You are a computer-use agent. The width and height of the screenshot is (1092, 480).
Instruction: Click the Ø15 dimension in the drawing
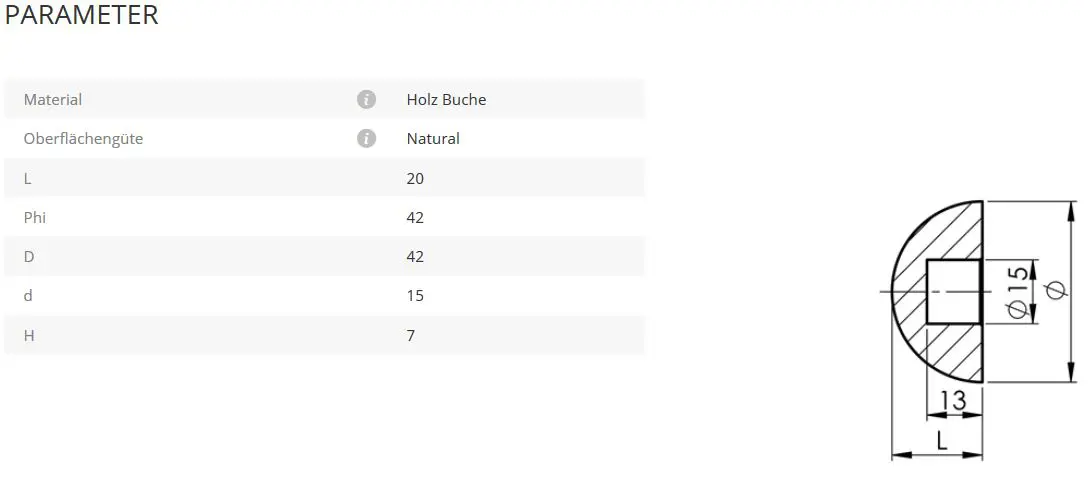coord(1016,291)
